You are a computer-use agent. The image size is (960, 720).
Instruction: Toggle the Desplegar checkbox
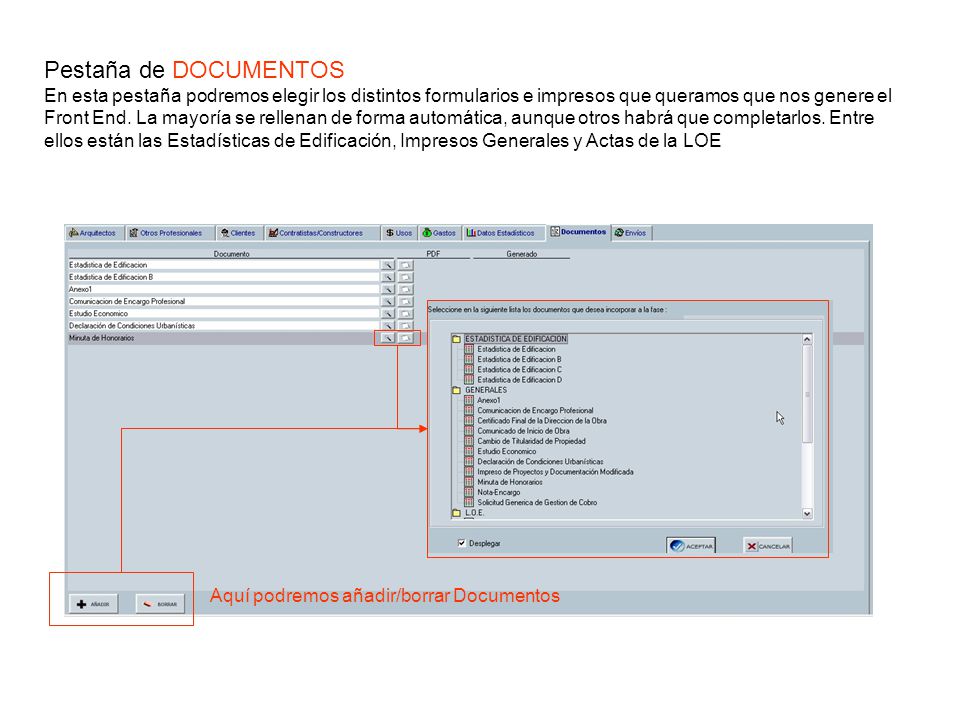[x=462, y=543]
